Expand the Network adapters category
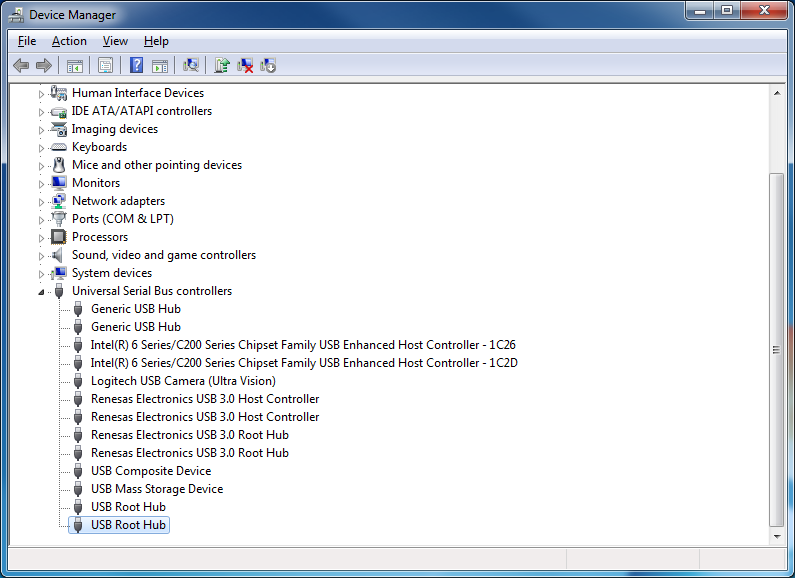The width and height of the screenshot is (795, 578). [x=42, y=201]
